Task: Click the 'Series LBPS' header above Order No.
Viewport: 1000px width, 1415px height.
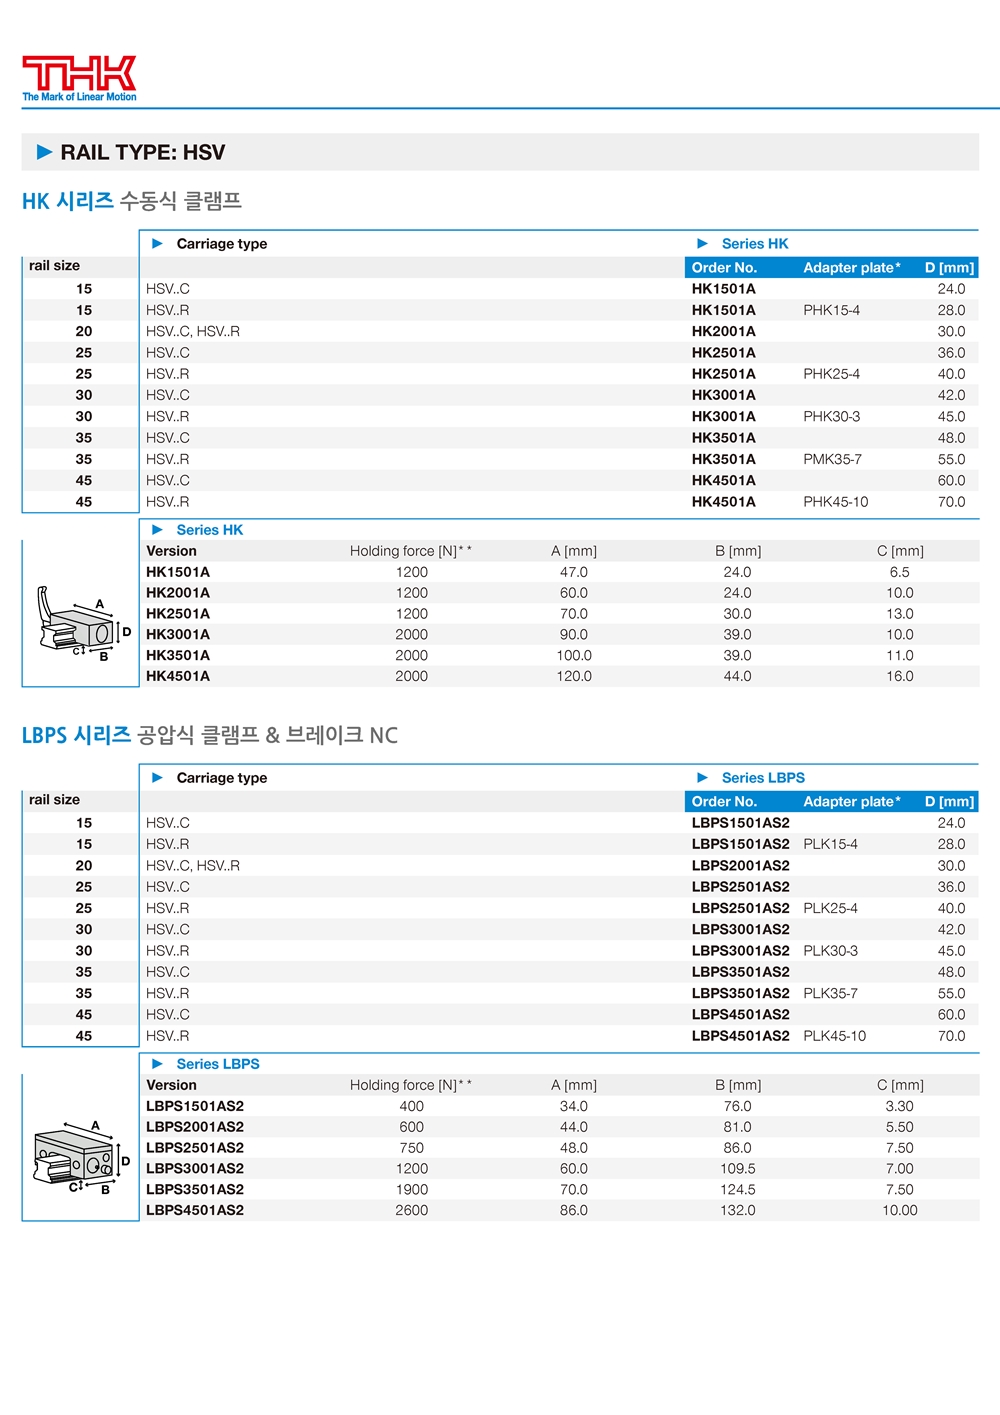Action: [763, 778]
